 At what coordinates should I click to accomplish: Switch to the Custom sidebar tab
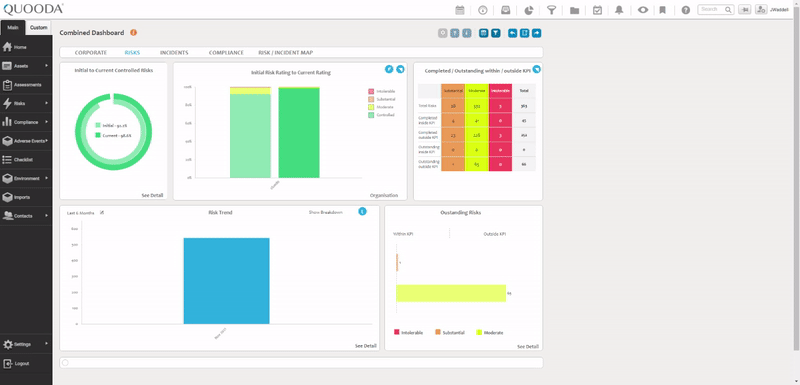[39, 28]
